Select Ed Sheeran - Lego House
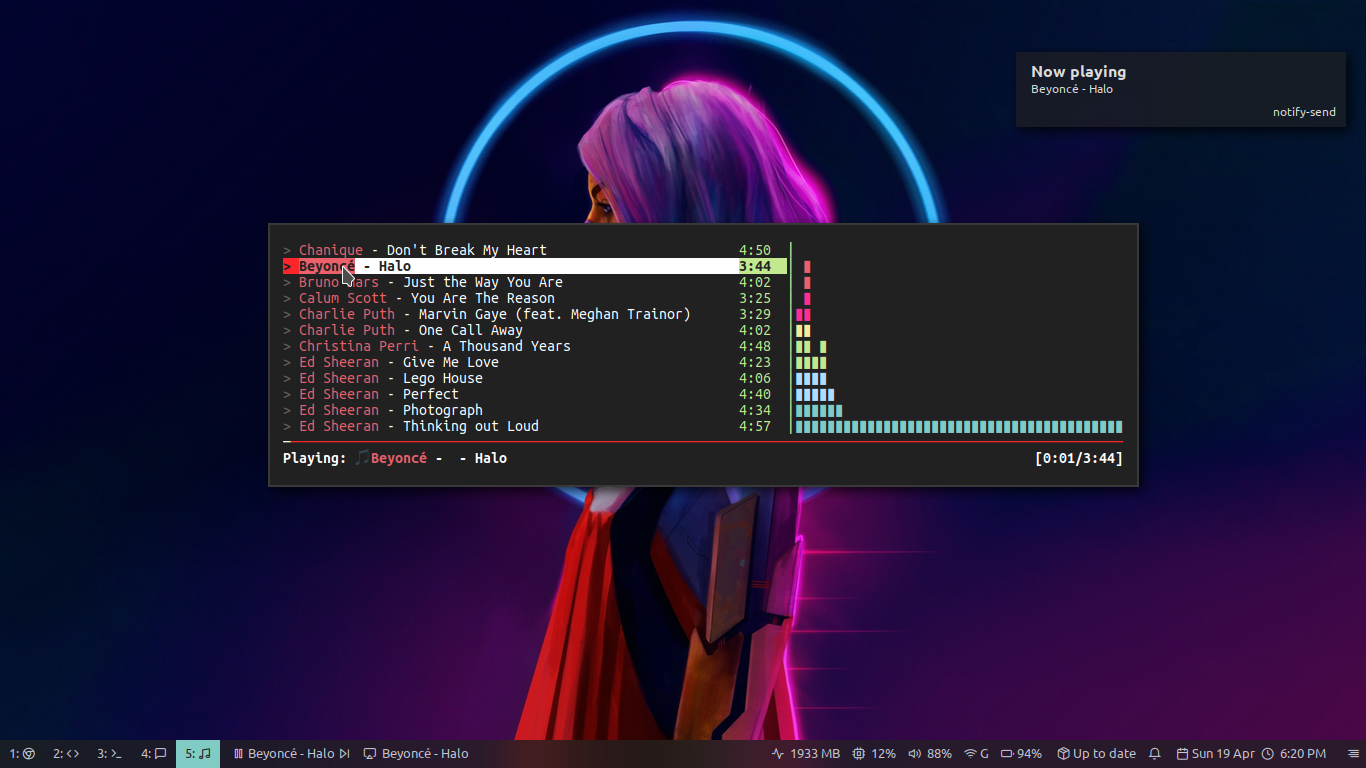 (x=535, y=378)
